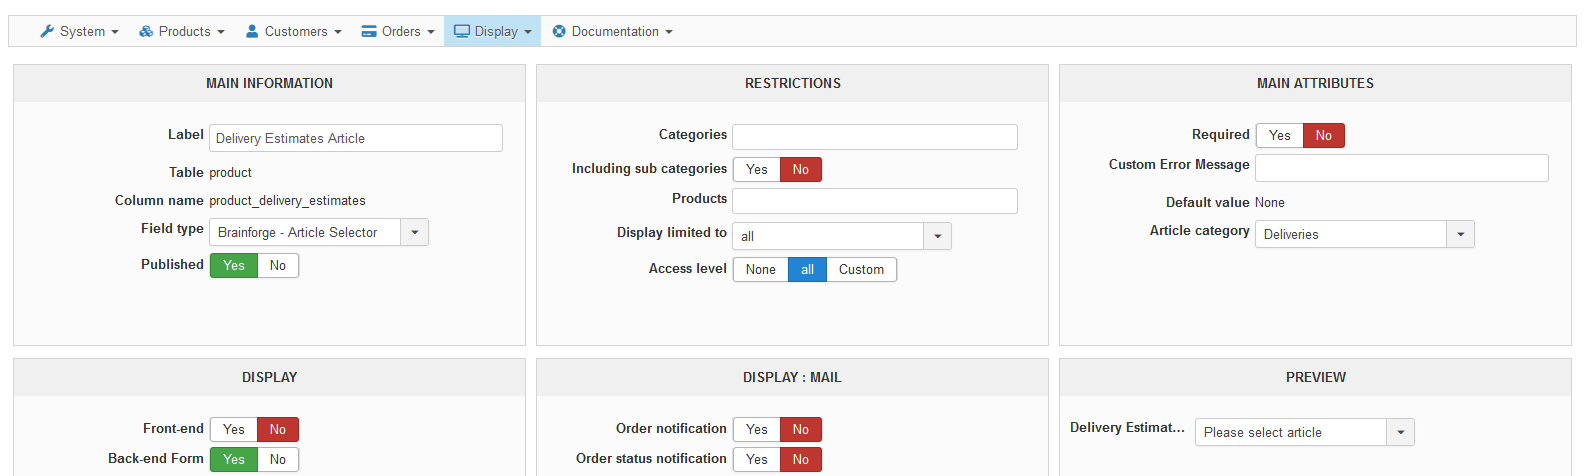This screenshot has width=1590, height=476.
Task: Enable Front-end display with Yes
Action: point(234,429)
